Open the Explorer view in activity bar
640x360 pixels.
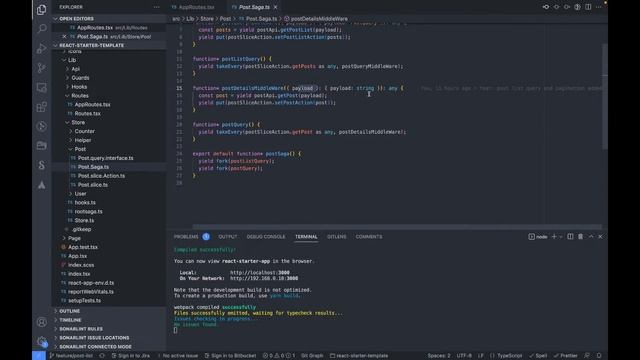(x=42, y=9)
